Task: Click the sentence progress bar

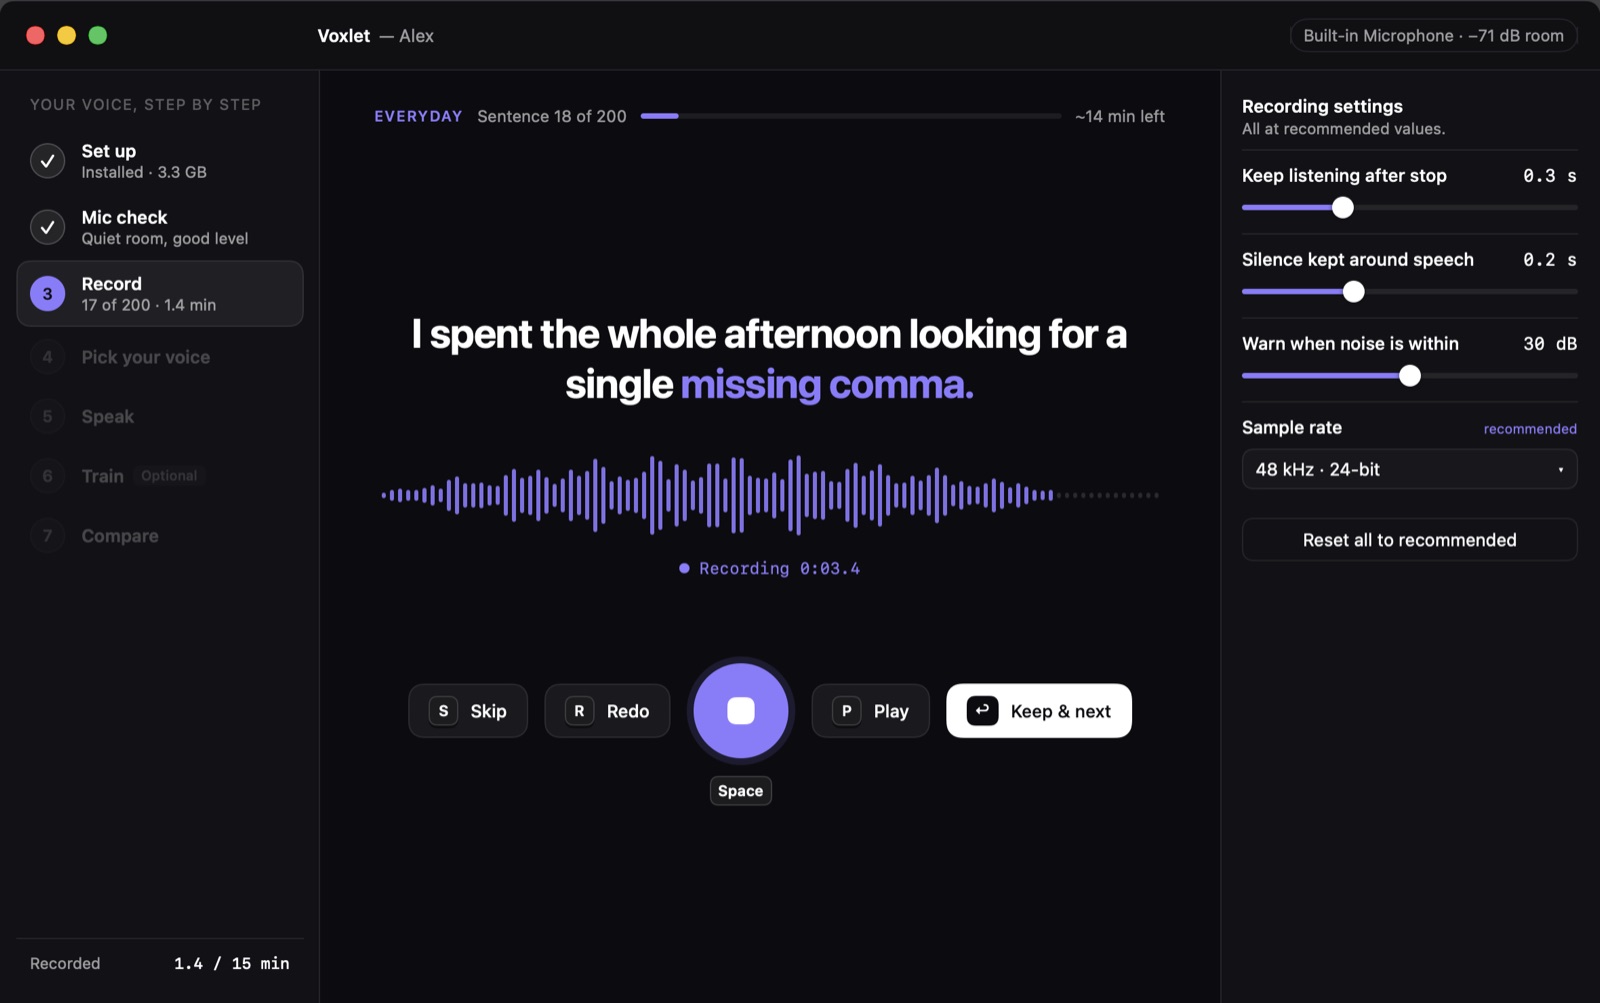Action: (x=851, y=116)
